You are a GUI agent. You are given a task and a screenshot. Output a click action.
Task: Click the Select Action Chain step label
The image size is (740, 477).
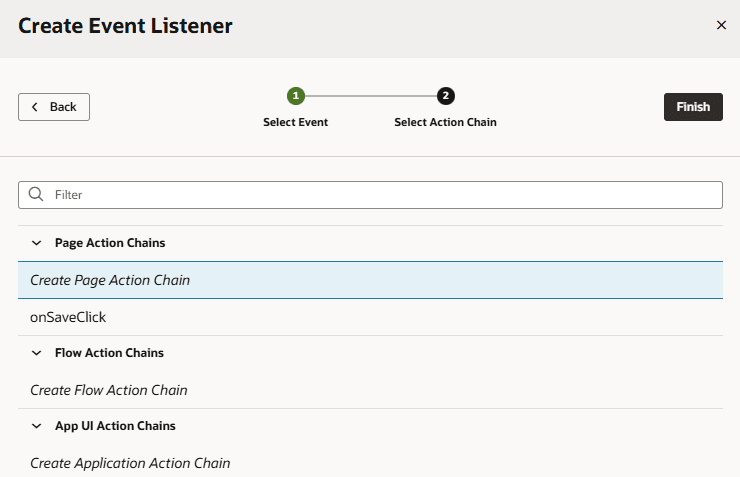tap(445, 122)
